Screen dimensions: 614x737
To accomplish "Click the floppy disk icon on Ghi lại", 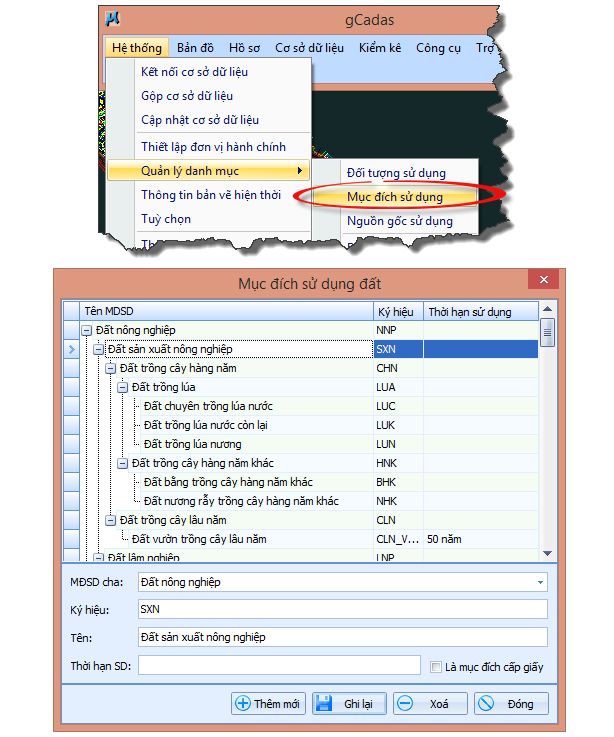I will [x=324, y=704].
